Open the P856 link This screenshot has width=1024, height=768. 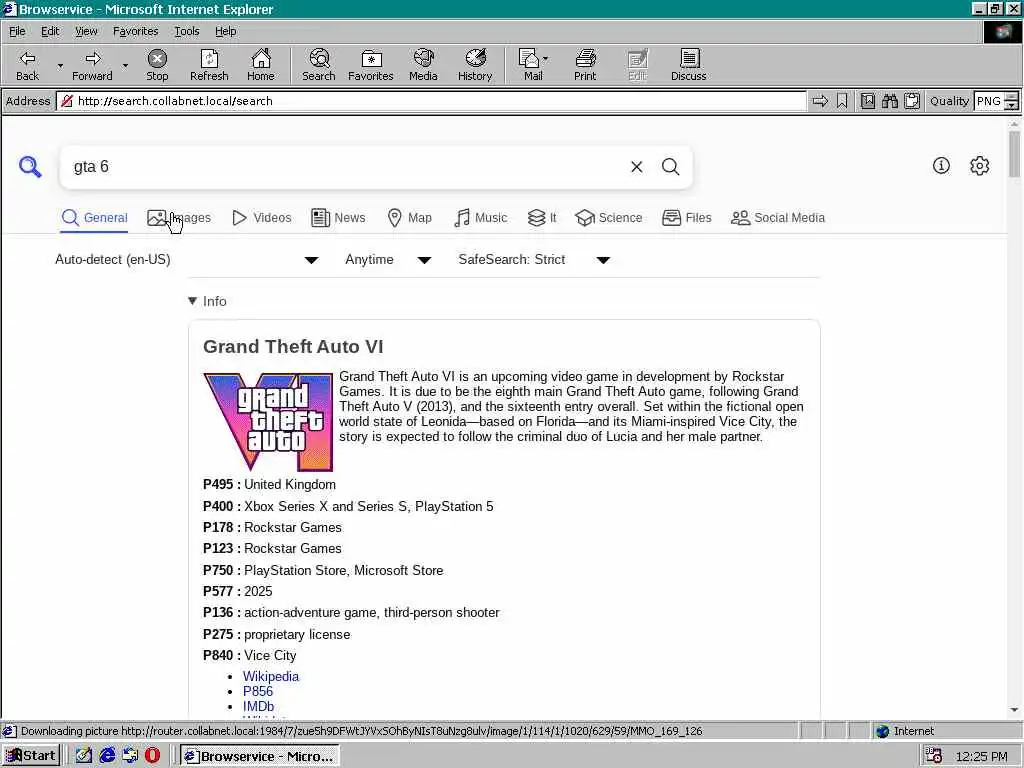pyautogui.click(x=258, y=692)
